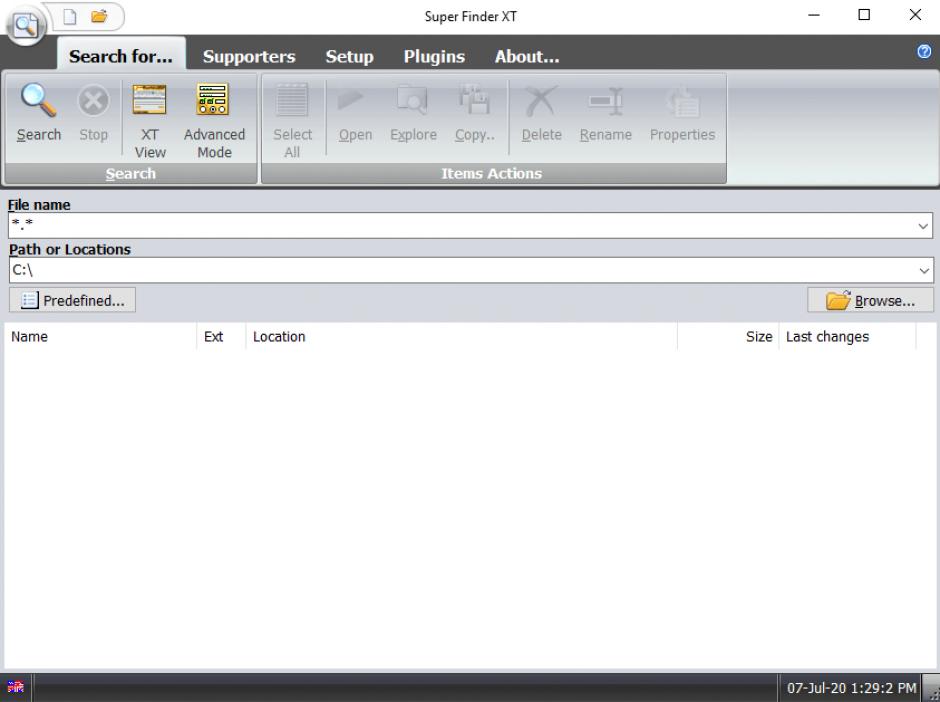Click the Stop search icon
This screenshot has height=702, width=940.
click(94, 100)
